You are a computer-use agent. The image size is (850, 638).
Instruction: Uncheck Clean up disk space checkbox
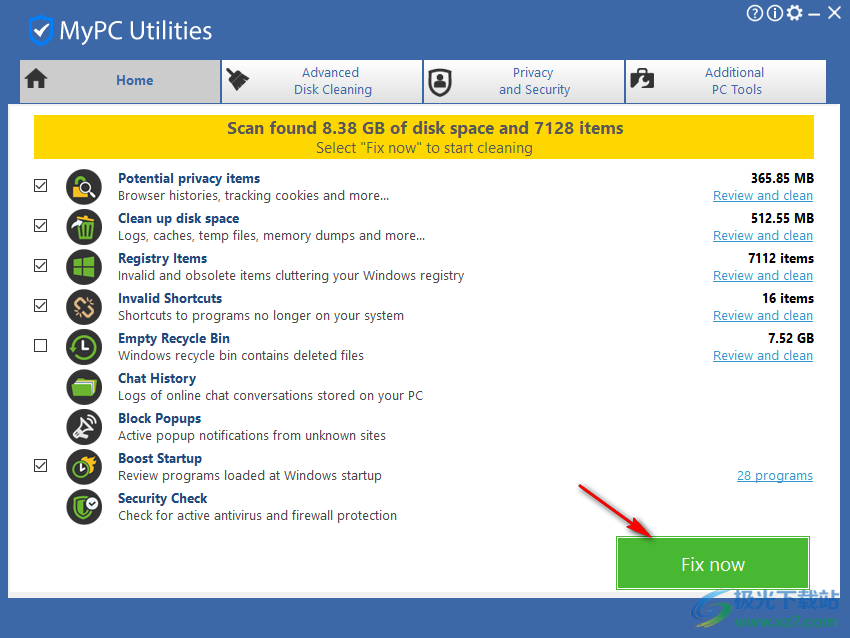click(x=41, y=225)
